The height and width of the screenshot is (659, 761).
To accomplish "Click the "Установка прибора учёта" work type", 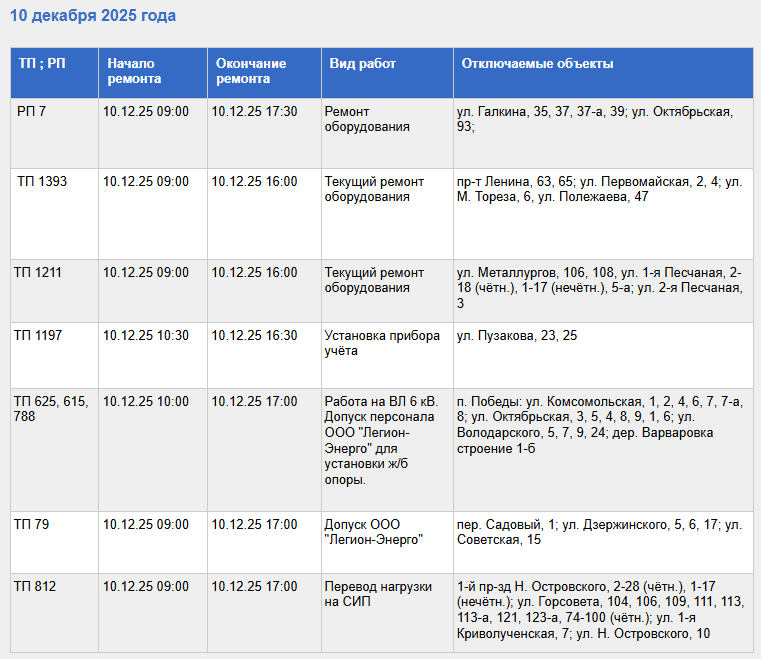I will [x=382, y=343].
